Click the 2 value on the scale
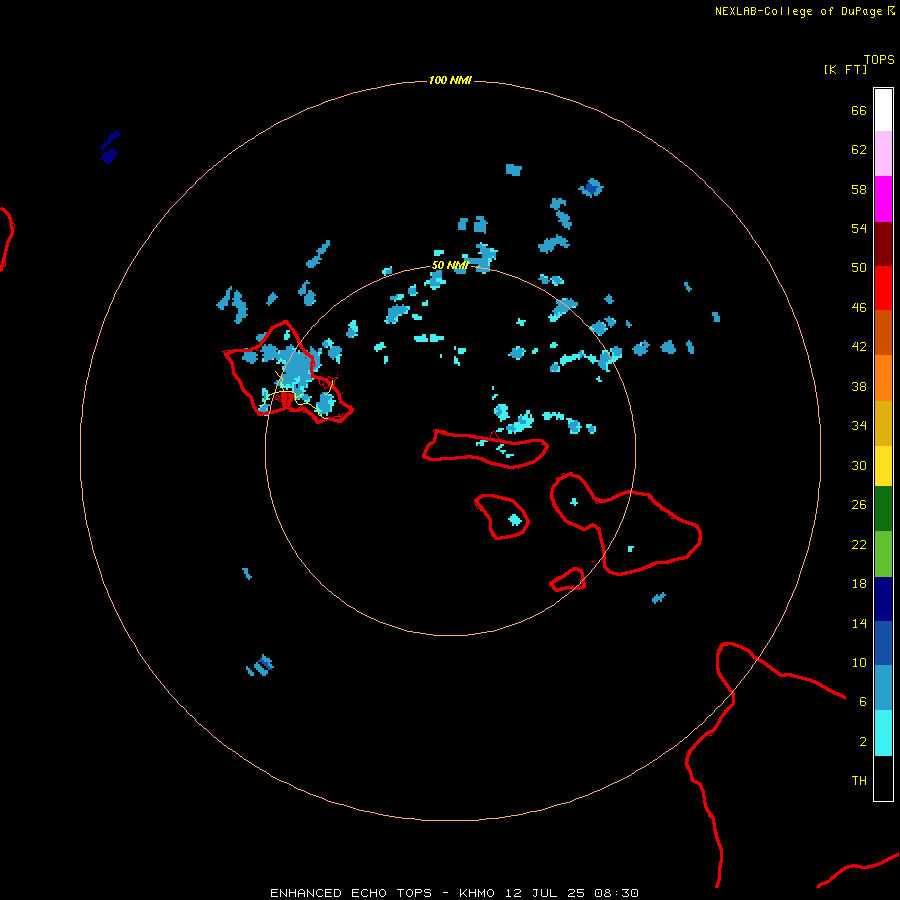900x900 pixels. point(863,742)
